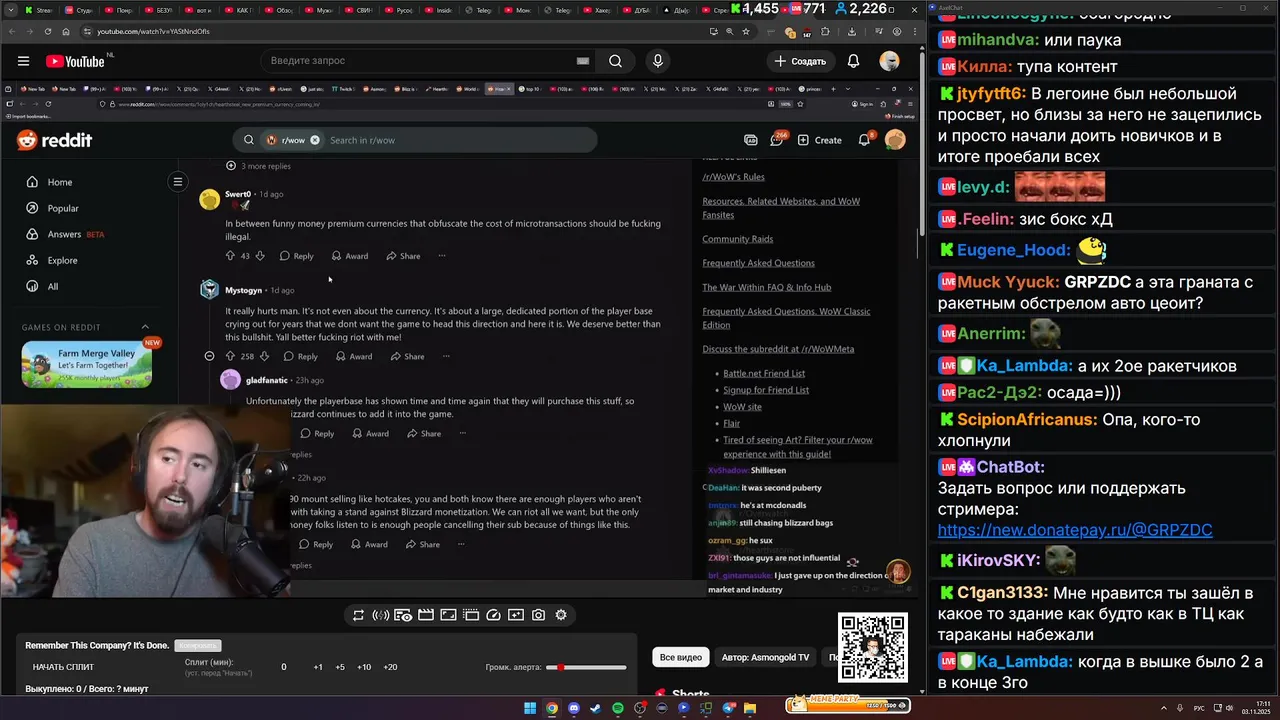Viewport: 1280px width, 720px height.
Task: Click the Reddit Create button
Action: tap(819, 140)
